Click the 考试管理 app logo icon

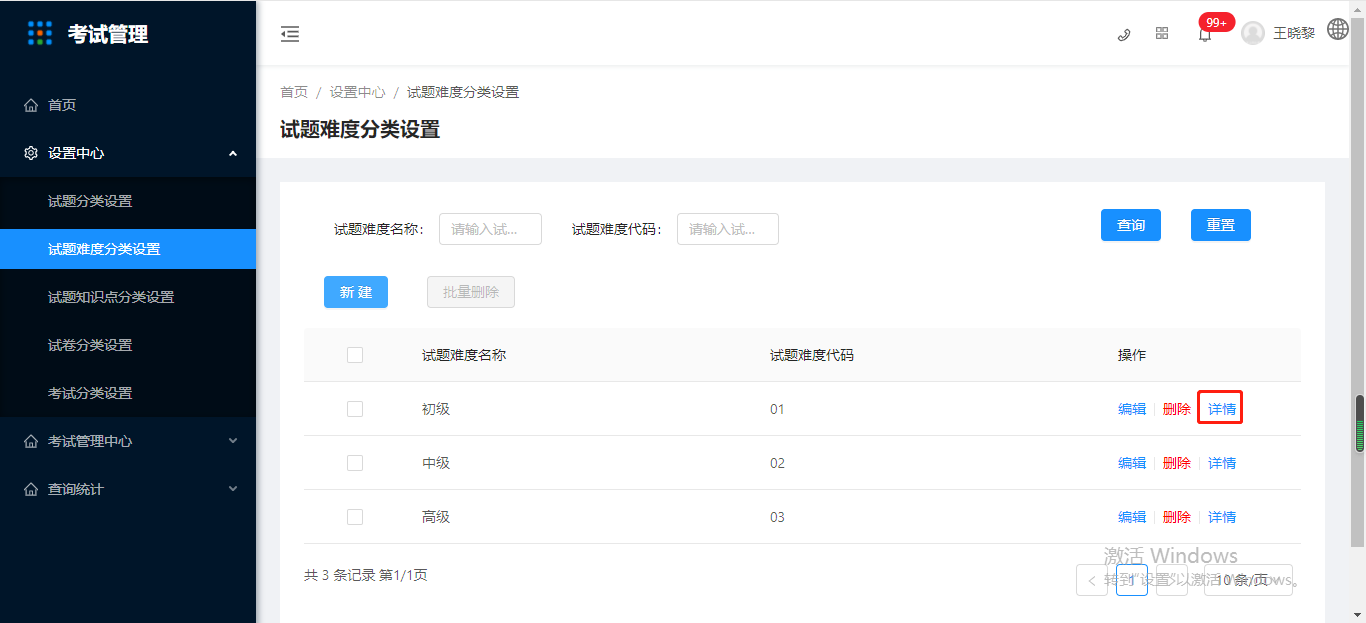[40, 33]
